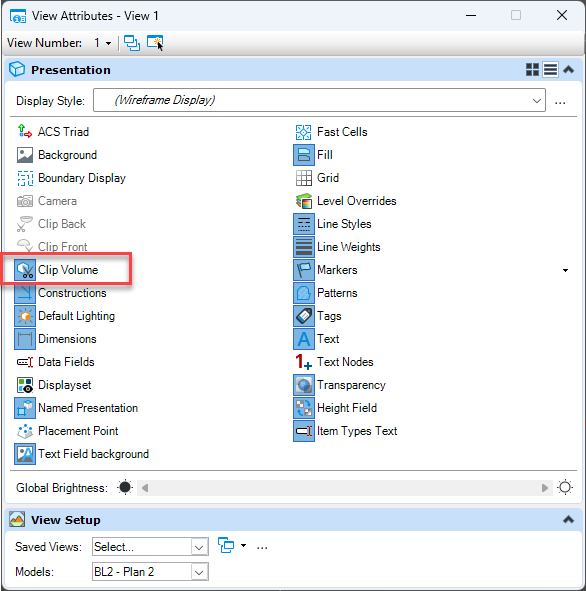Viewport: 586px width, 591px height.
Task: Click the View Attributes window title icon
Action: click(x=18, y=17)
